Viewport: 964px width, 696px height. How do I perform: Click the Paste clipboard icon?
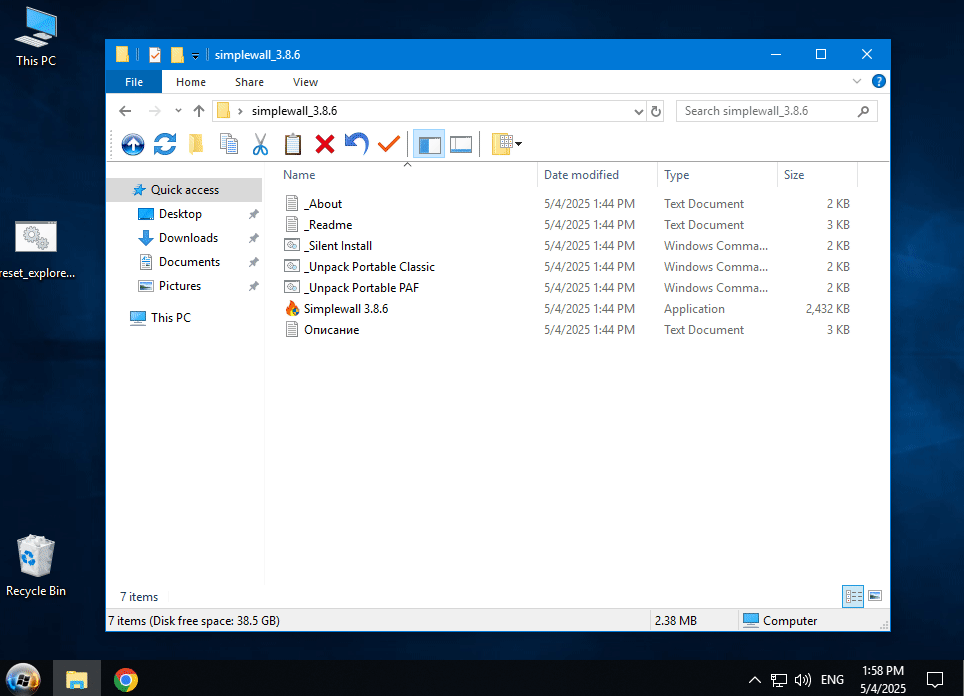pyautogui.click(x=292, y=144)
